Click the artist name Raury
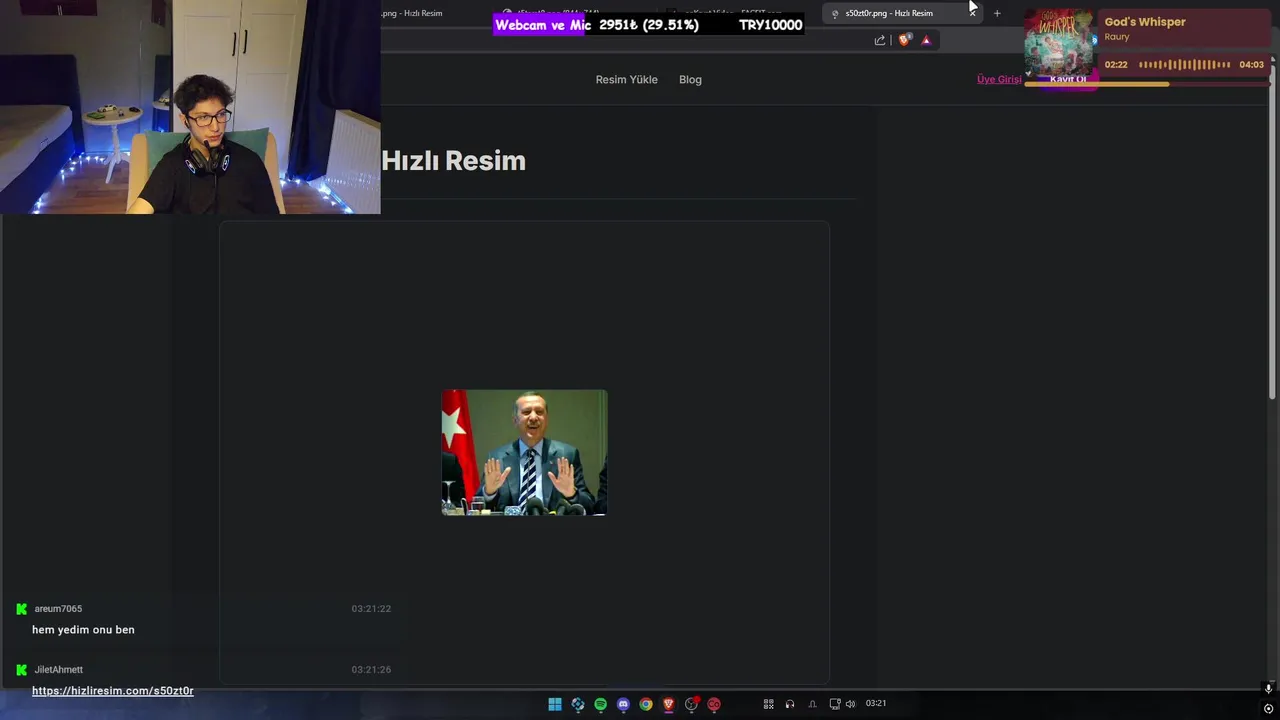 click(x=1117, y=37)
